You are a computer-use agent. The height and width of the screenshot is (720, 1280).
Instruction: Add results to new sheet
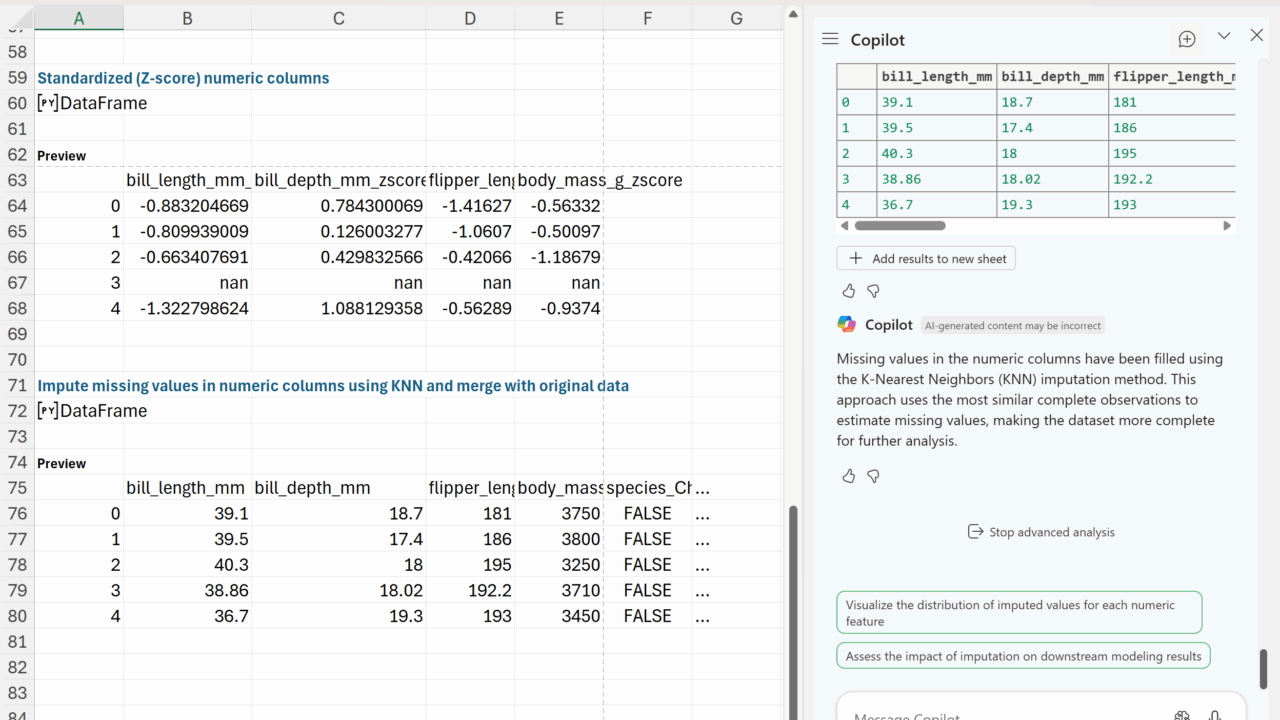tap(926, 258)
